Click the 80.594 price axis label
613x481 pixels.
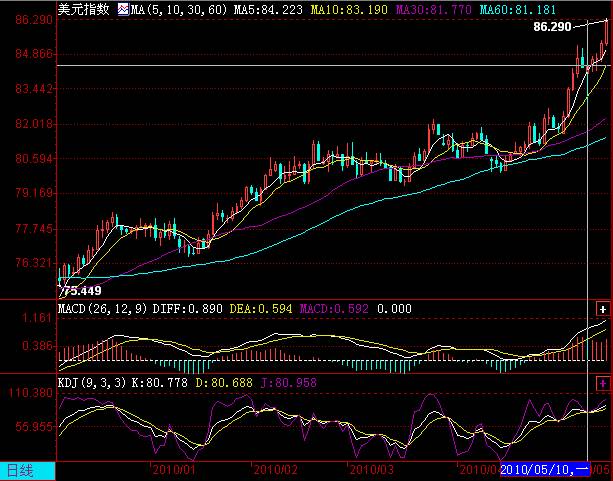point(34,159)
